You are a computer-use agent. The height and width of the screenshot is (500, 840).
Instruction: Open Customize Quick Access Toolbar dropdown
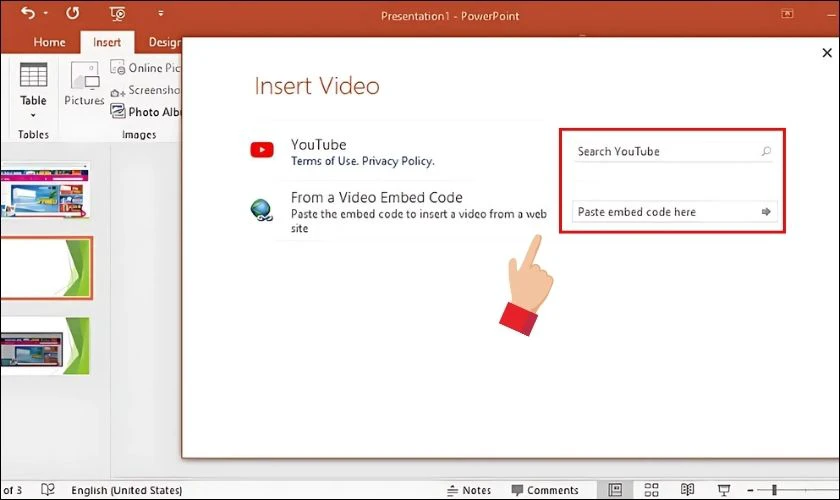[x=161, y=13]
